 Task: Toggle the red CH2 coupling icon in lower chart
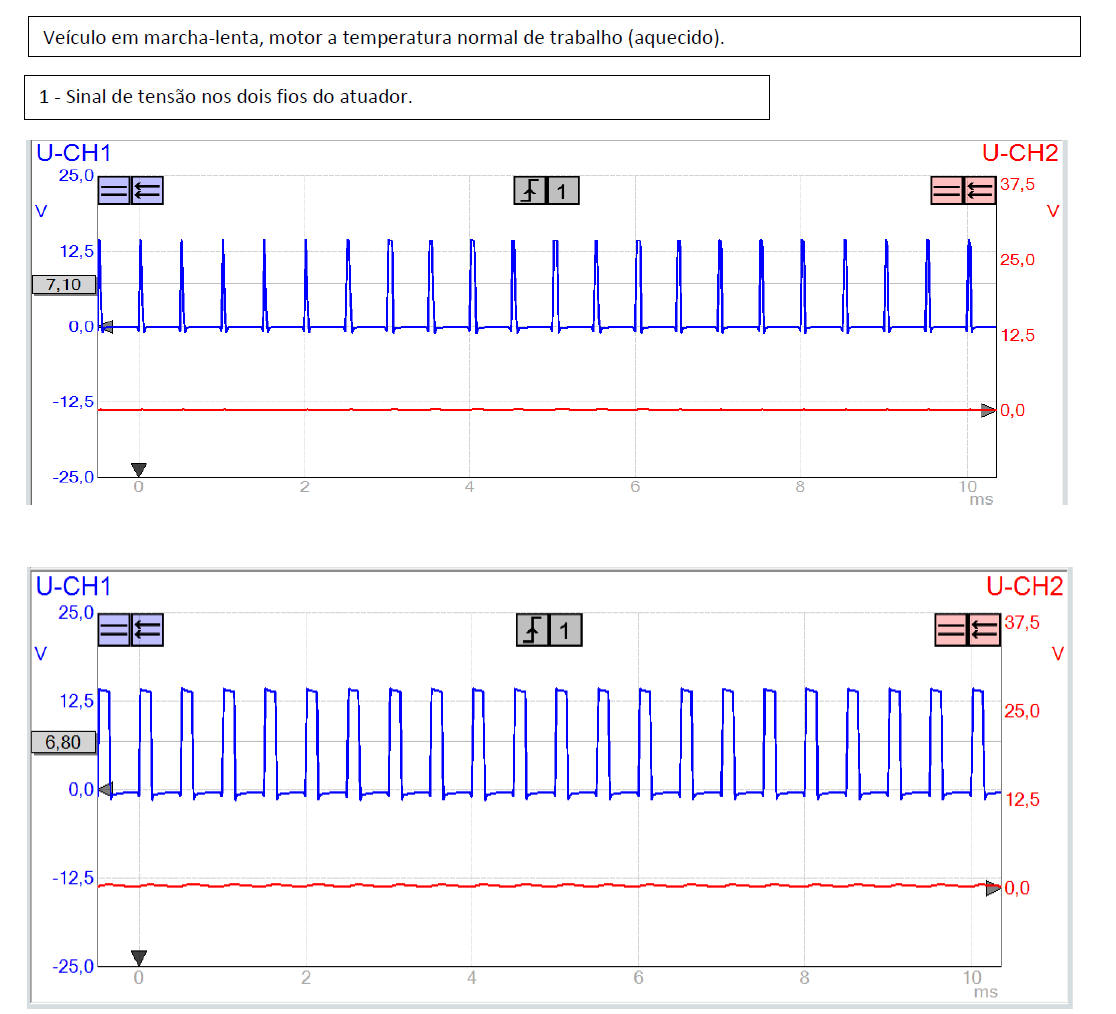tap(950, 630)
